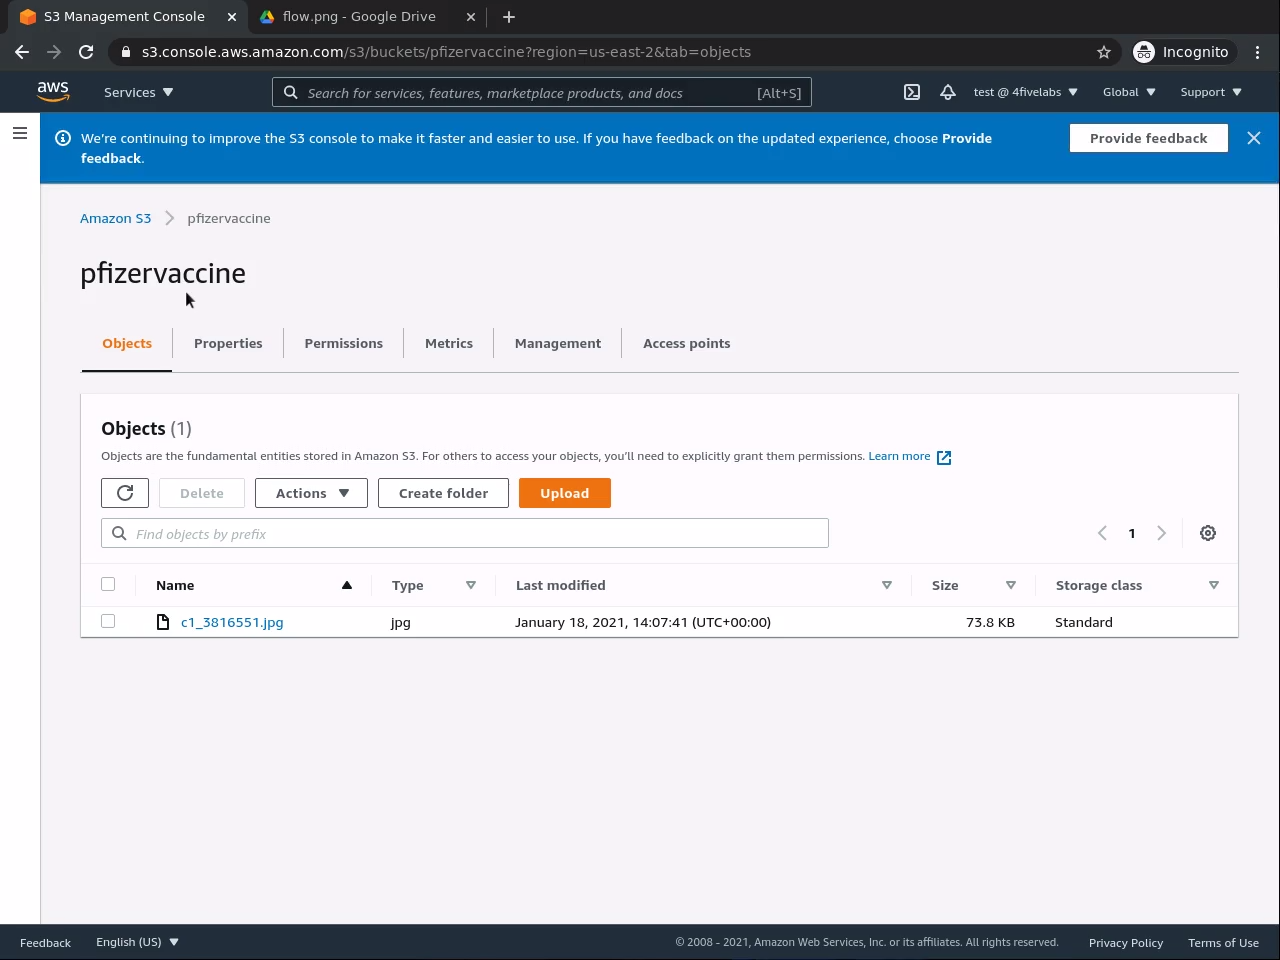Image resolution: width=1280 pixels, height=960 pixels.
Task: Open the Learn more link
Action: pyautogui.click(x=899, y=456)
